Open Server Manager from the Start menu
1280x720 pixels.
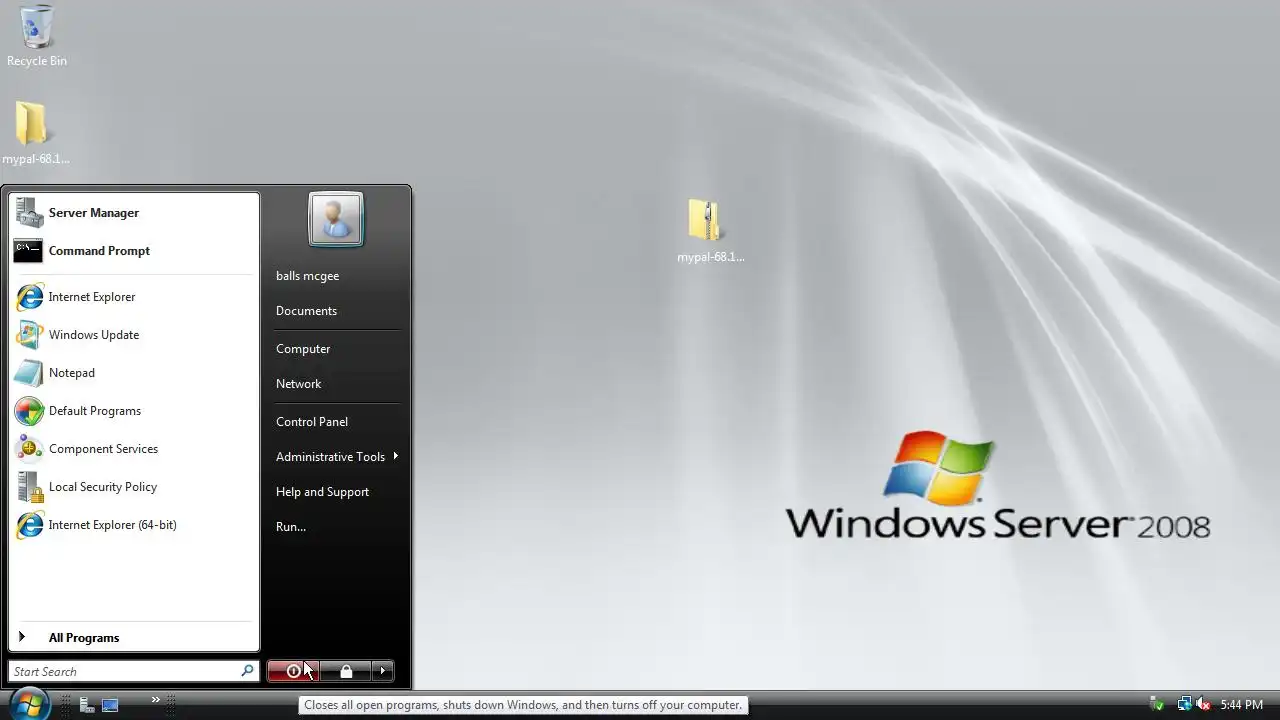point(134,213)
